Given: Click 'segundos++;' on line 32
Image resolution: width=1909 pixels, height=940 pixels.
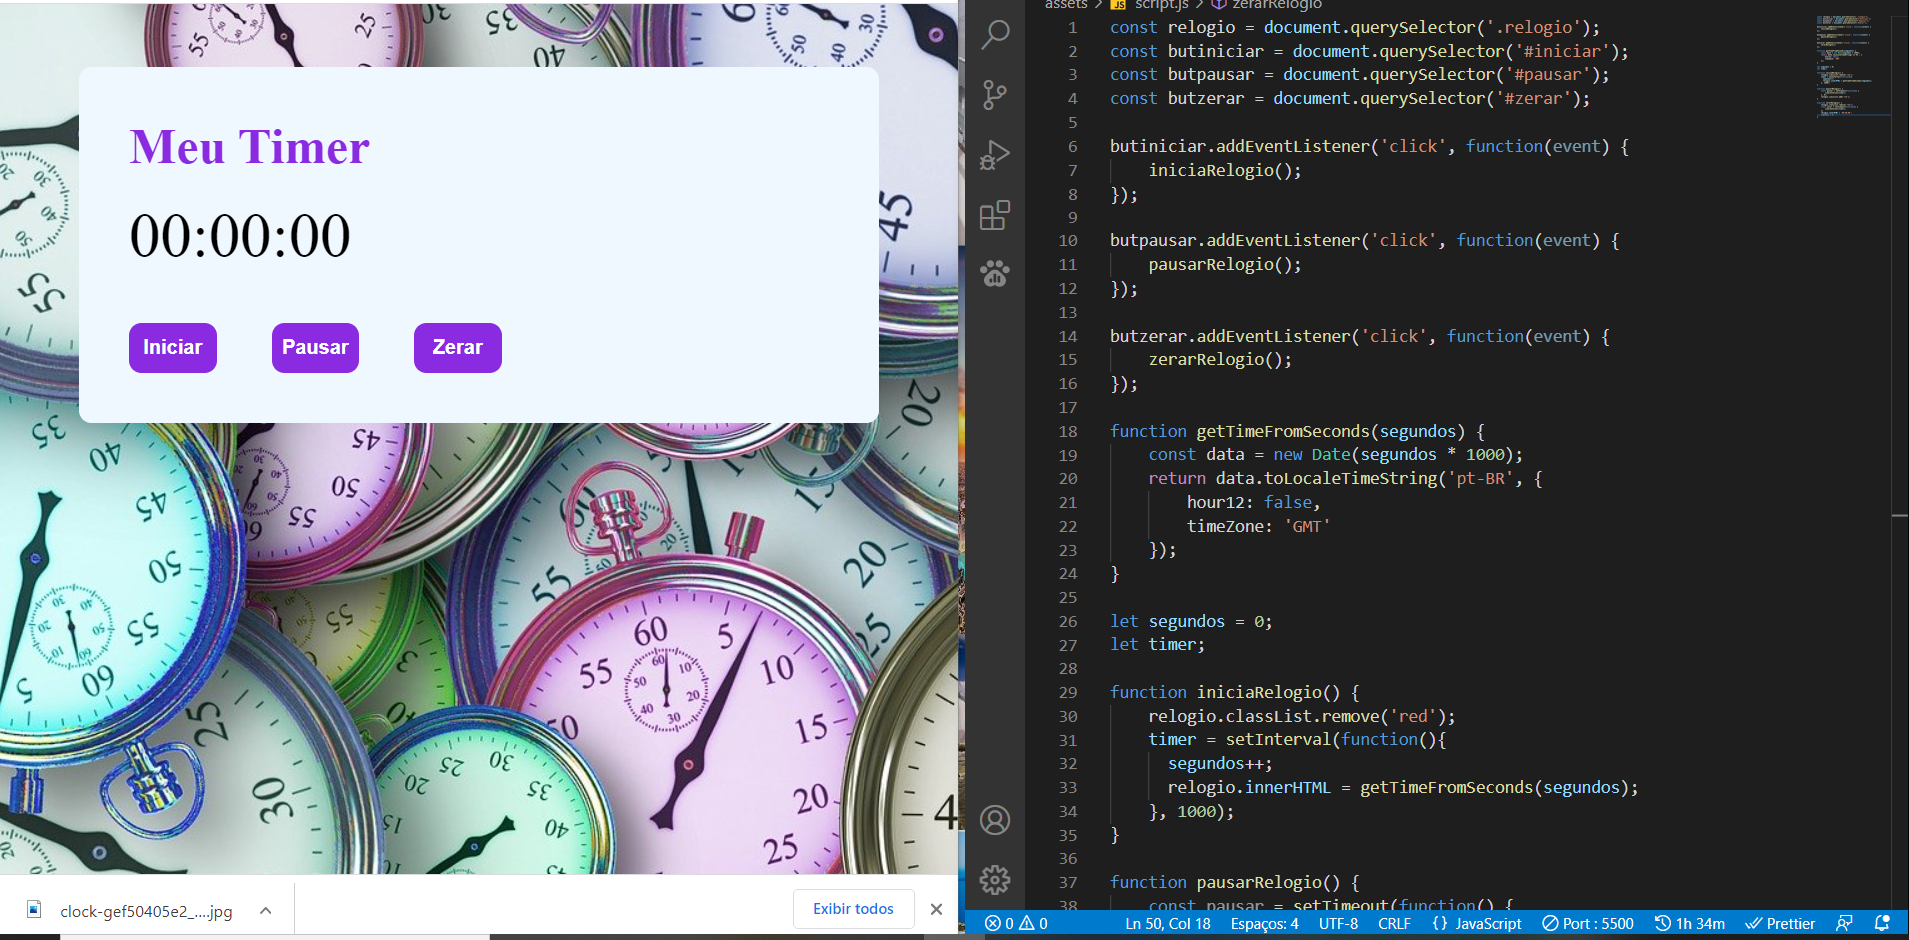Looking at the screenshot, I should point(1220,763).
